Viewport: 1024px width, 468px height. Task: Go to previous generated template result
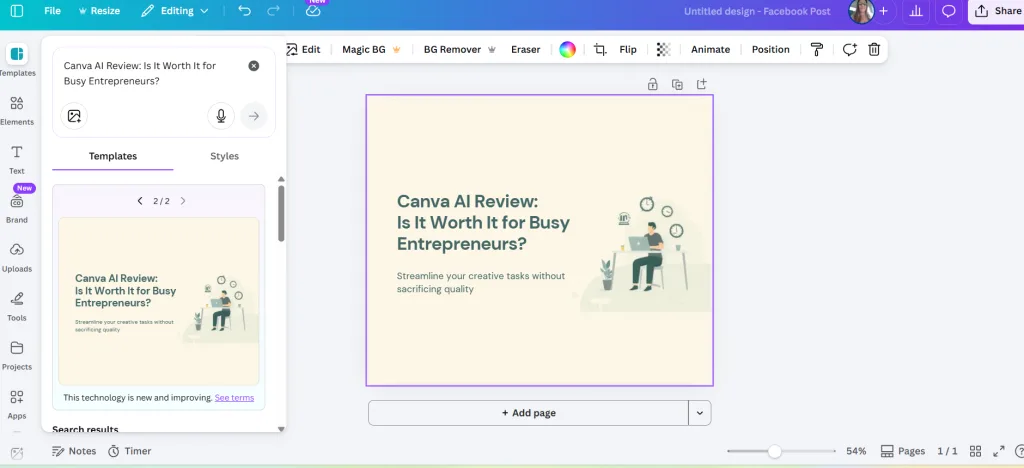140,201
